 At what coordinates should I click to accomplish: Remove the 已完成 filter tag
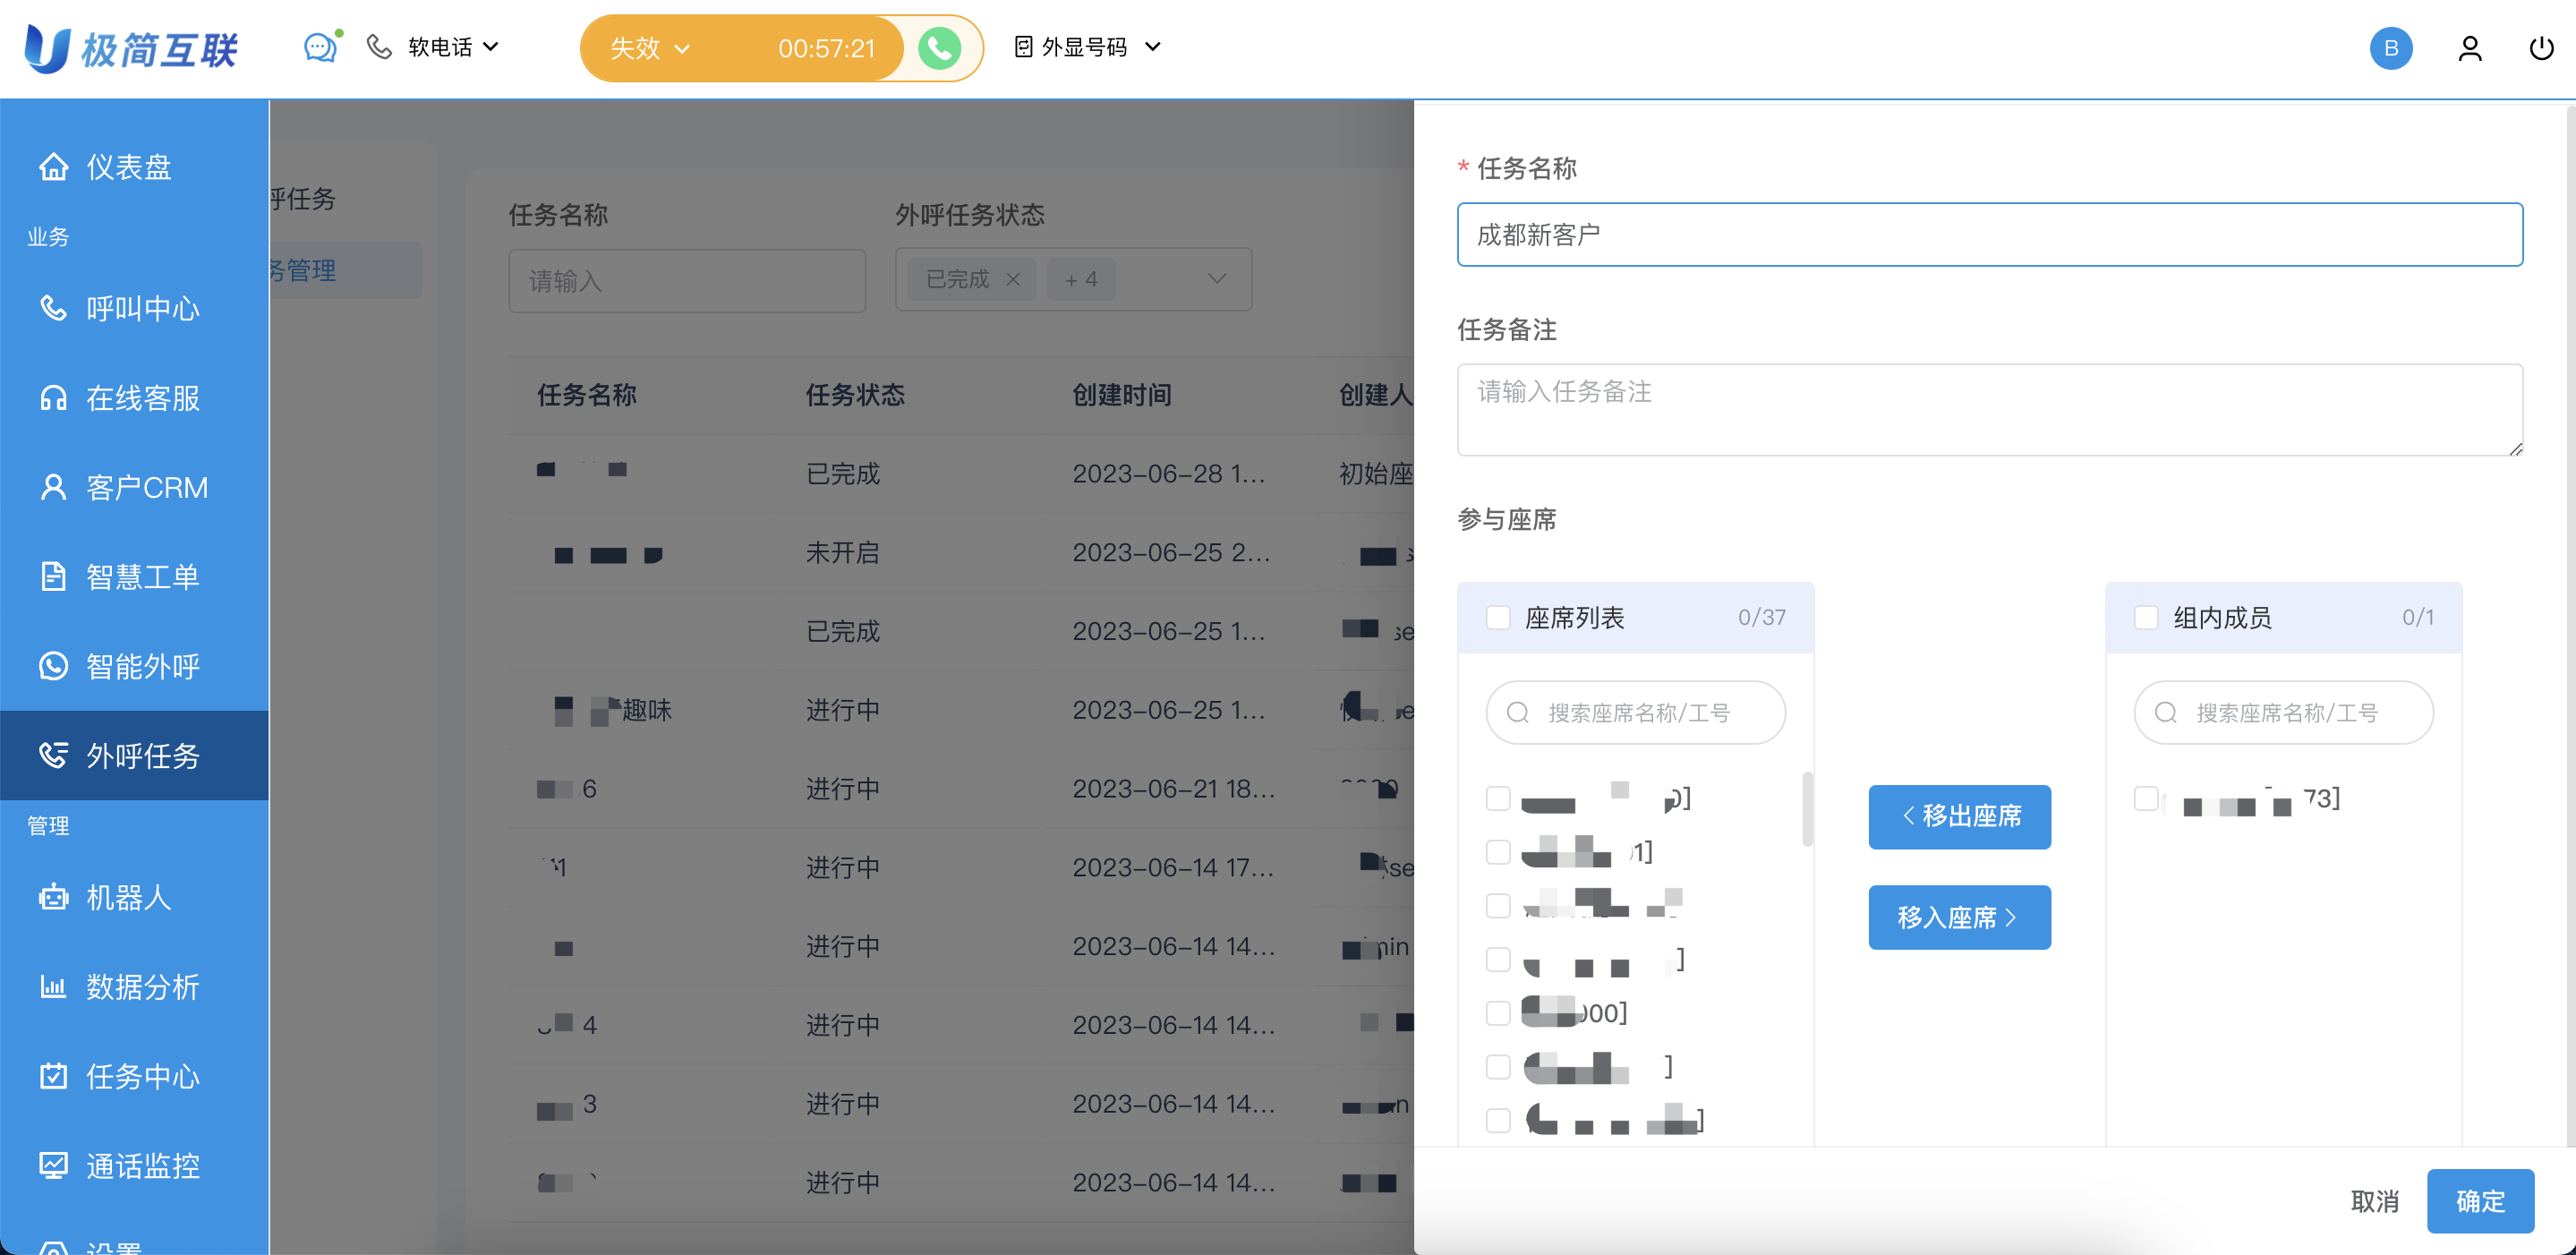[x=1013, y=279]
